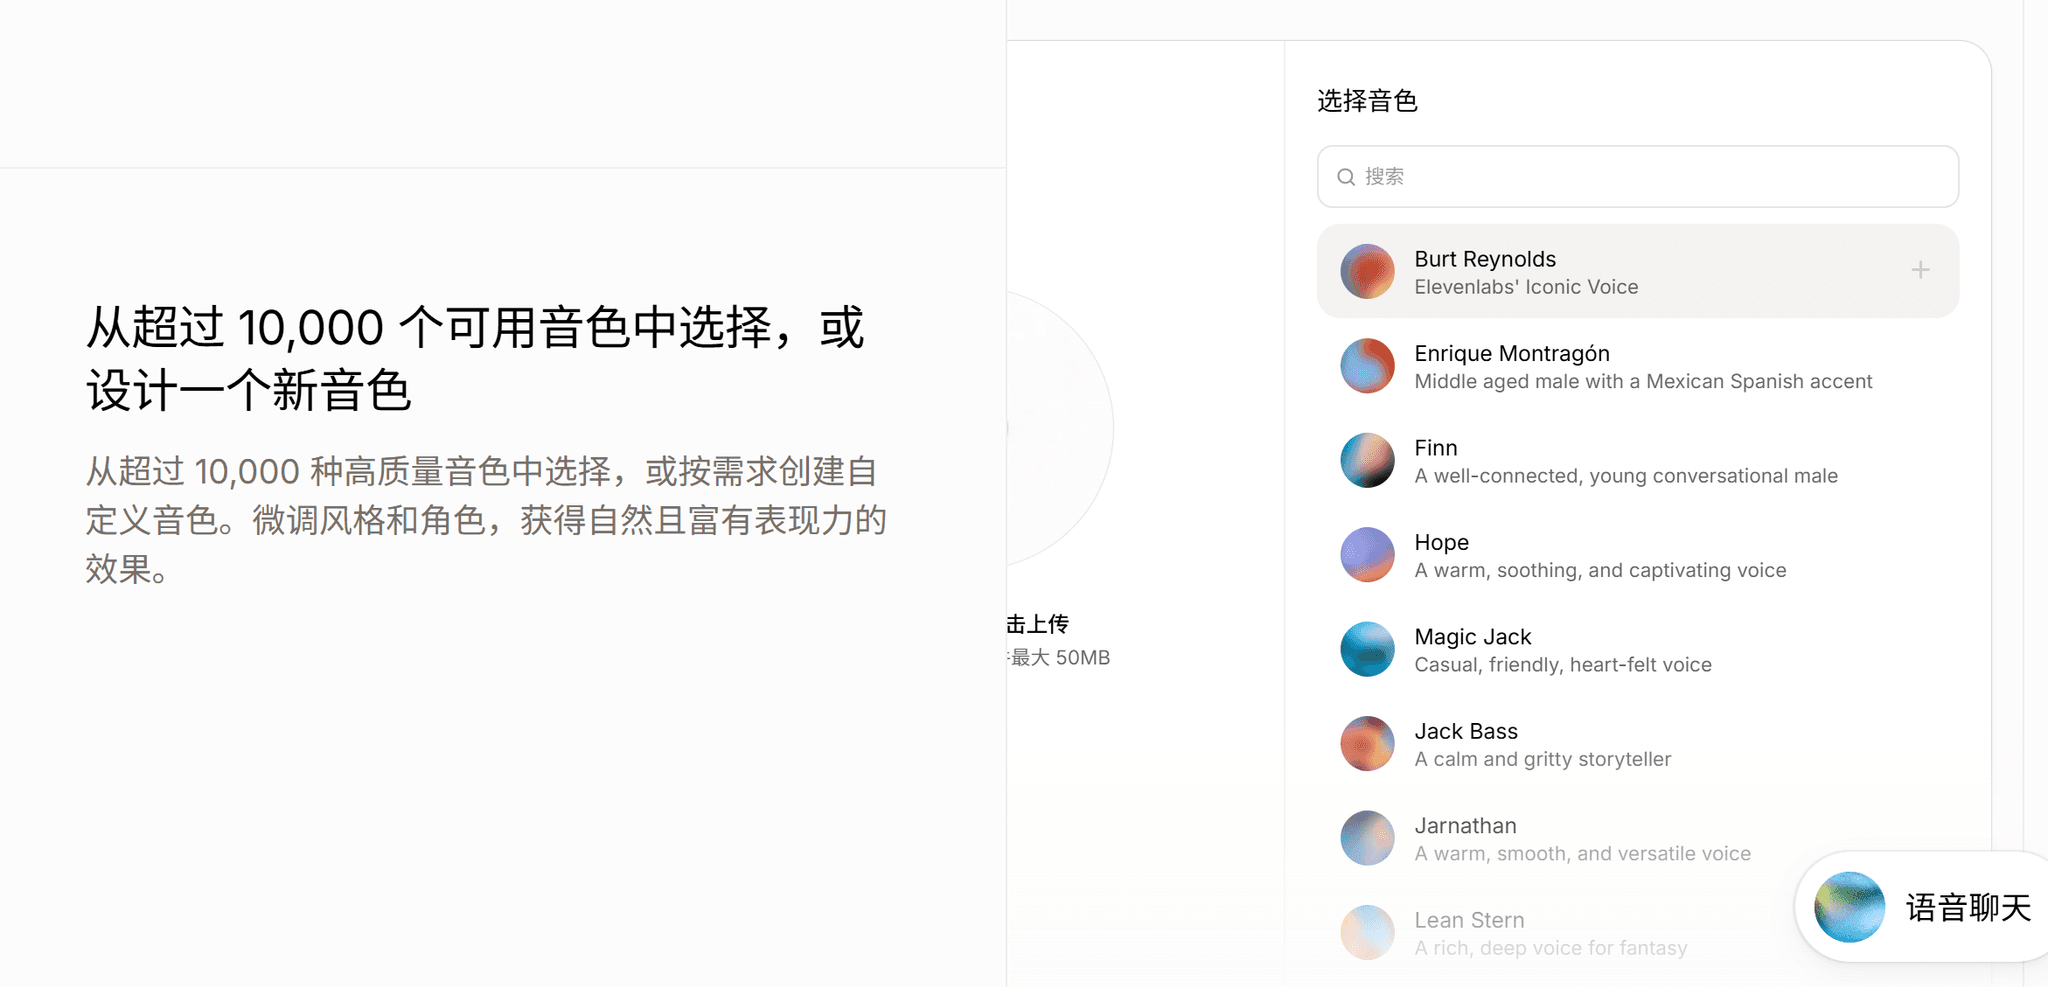The height and width of the screenshot is (987, 2048).
Task: Click the magnifier icon in search box
Action: [x=1346, y=177]
